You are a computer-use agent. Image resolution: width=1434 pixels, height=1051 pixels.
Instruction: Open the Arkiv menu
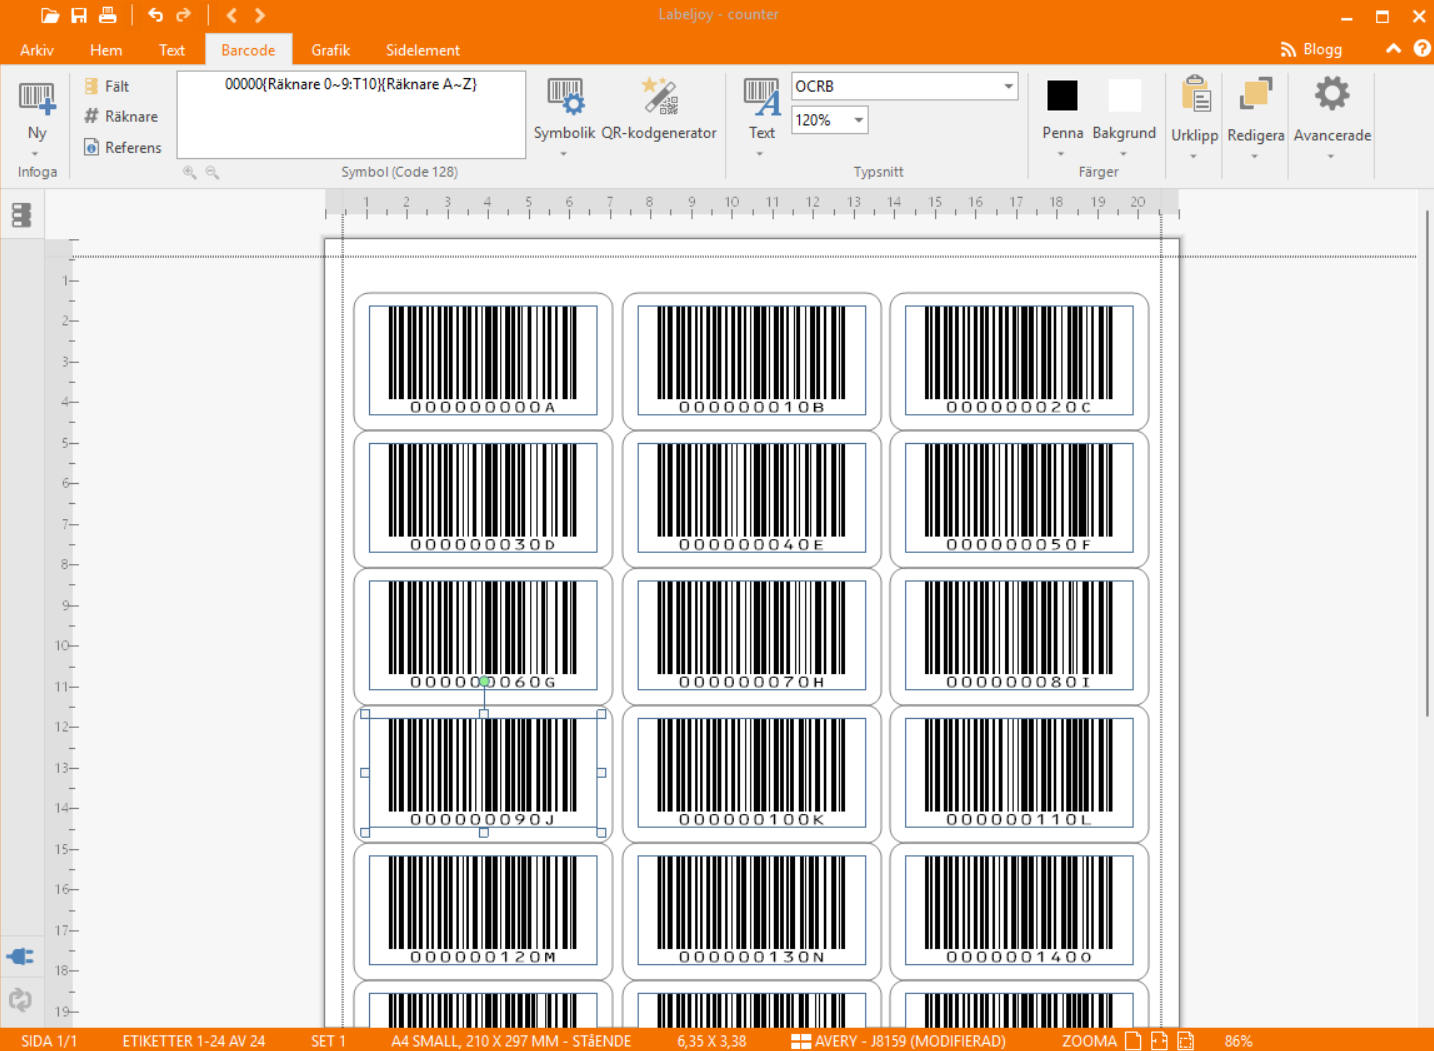[x=37, y=50]
